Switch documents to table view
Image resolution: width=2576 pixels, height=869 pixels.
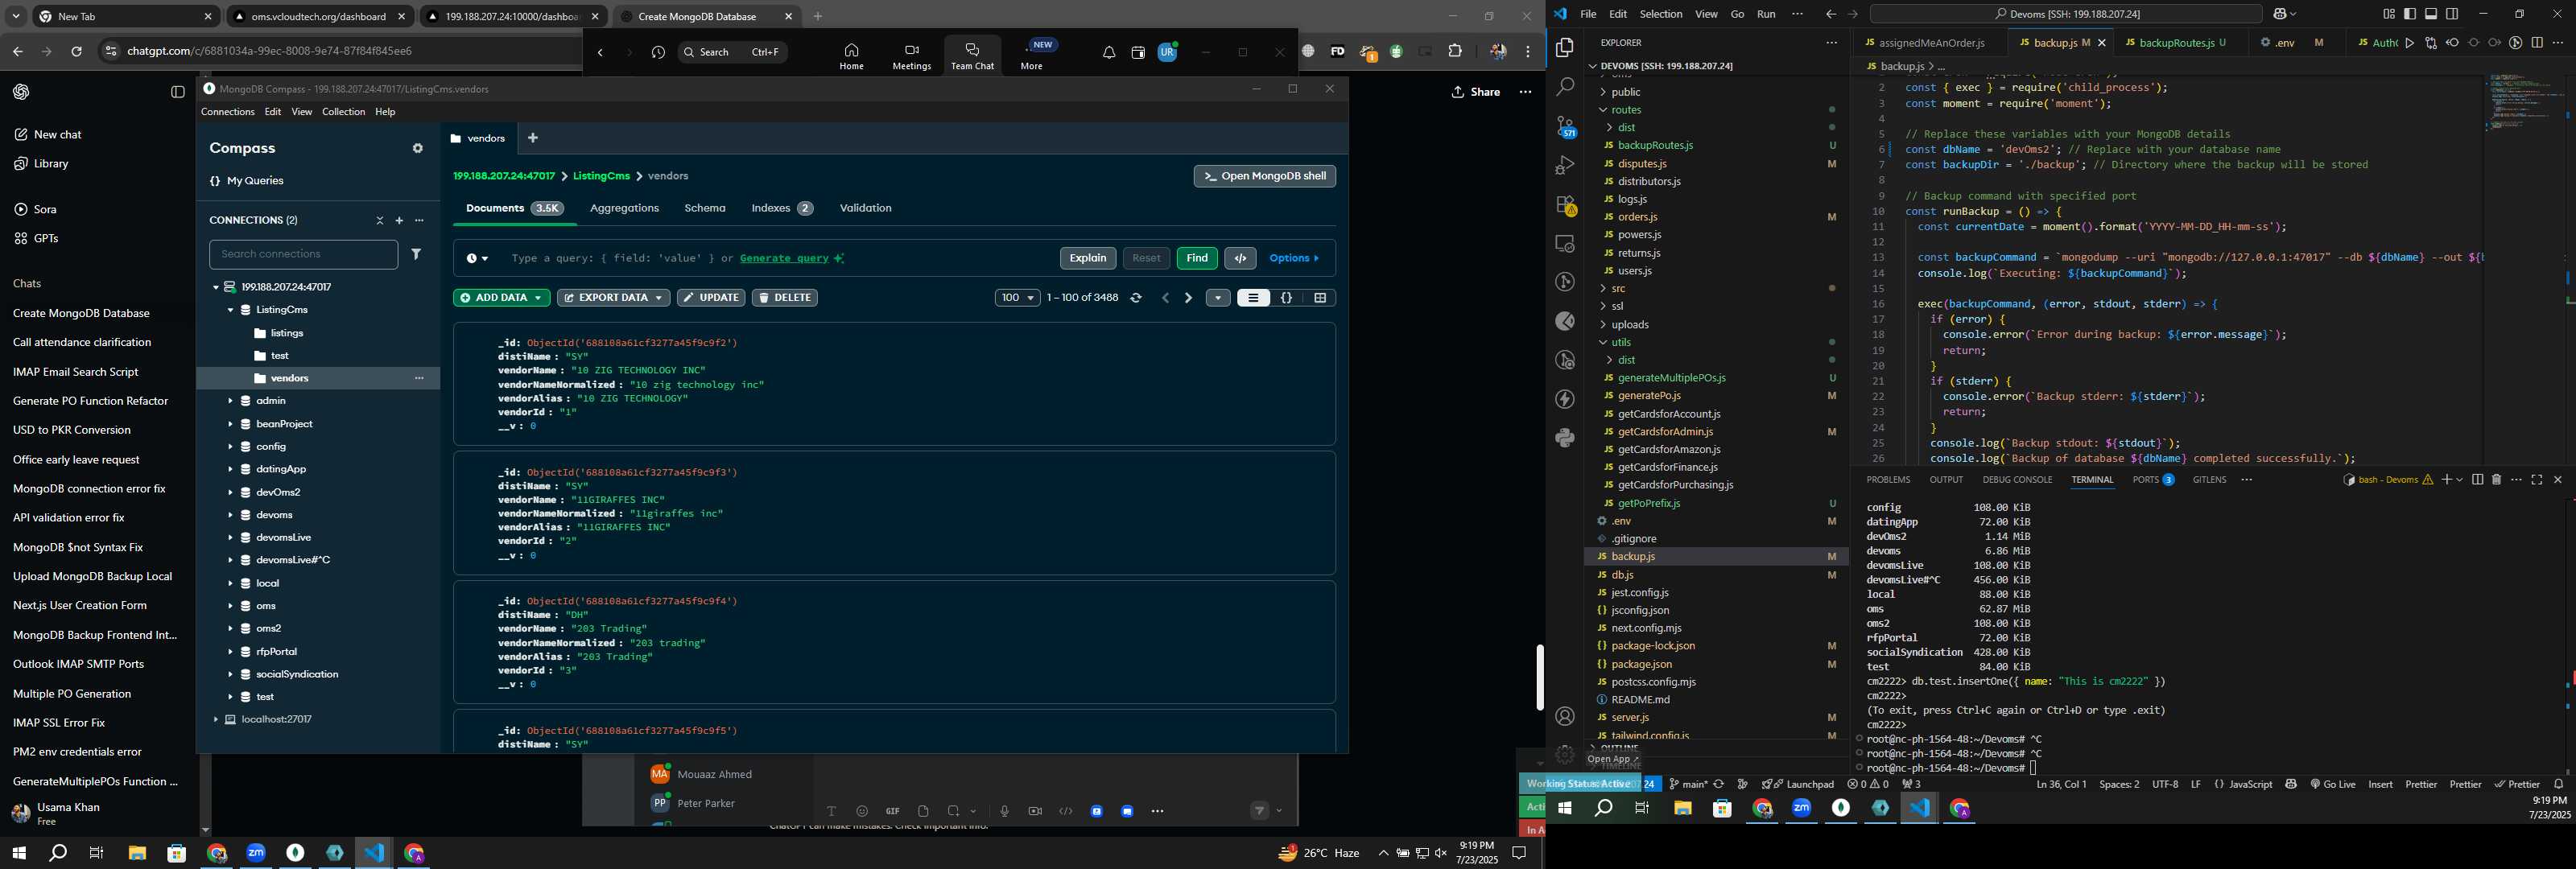[x=1320, y=298]
